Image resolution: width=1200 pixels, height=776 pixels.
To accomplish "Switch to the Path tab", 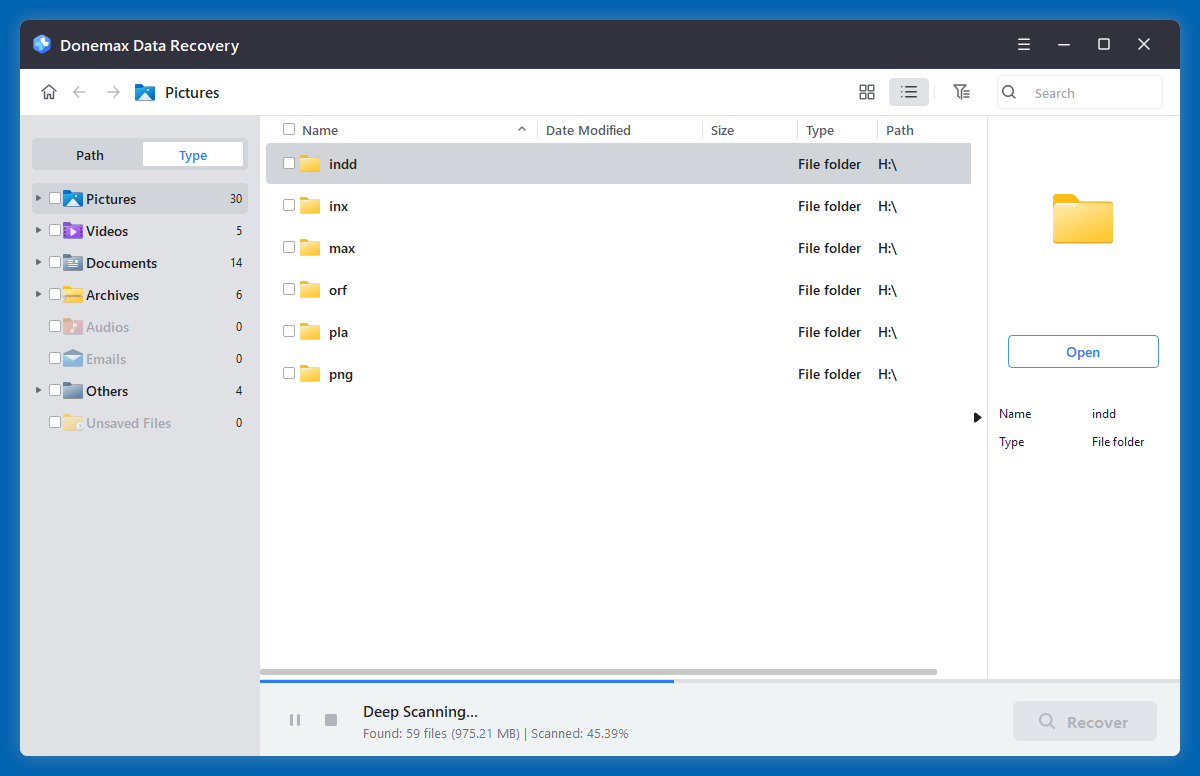I will 89,154.
